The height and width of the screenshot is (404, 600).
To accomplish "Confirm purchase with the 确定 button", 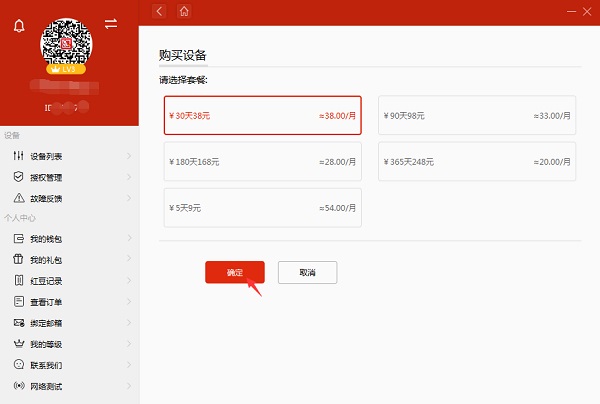I will pos(235,272).
